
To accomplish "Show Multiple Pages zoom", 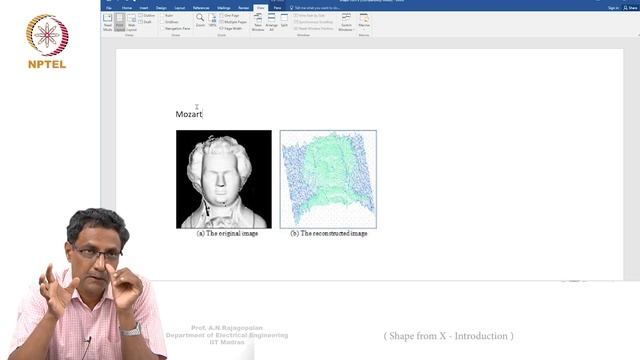I will tap(233, 22).
